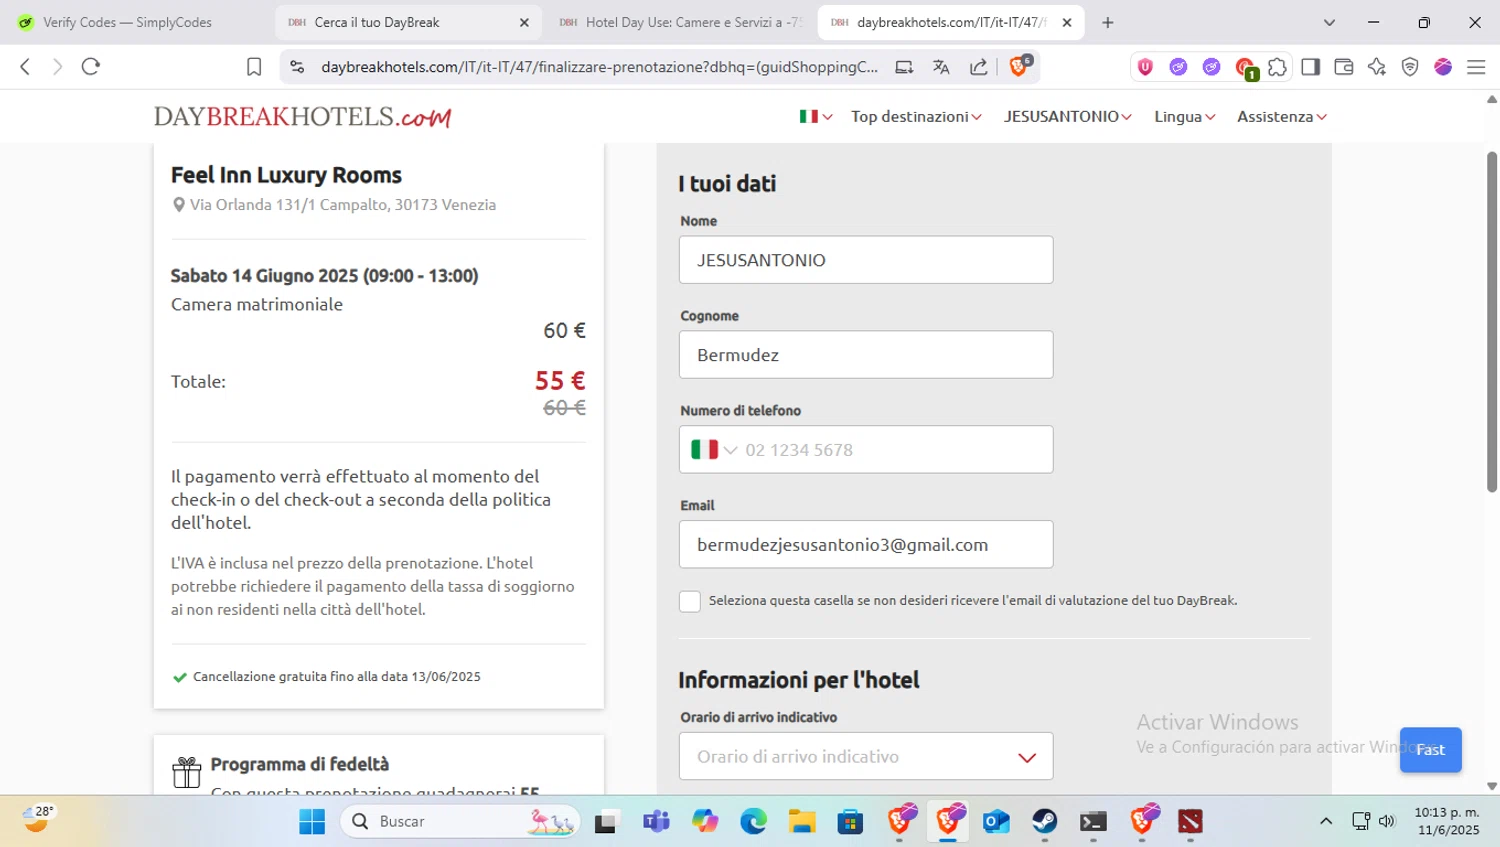Open Outlook from taskbar

click(x=996, y=822)
